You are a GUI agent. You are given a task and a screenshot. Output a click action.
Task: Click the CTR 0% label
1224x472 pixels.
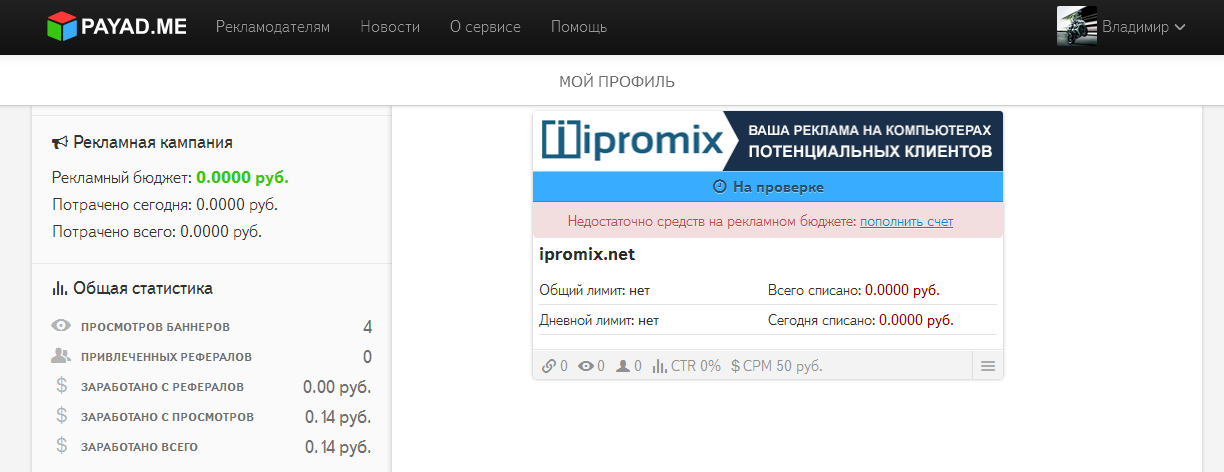click(696, 366)
